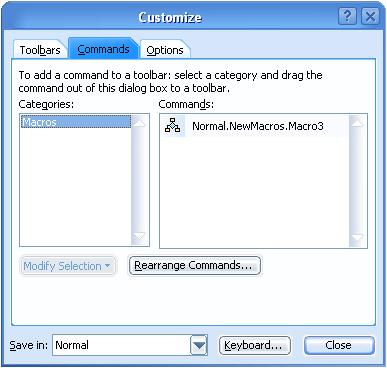The image size is (387, 368).
Task: Click the Modify Selection button
Action: pyautogui.click(x=67, y=266)
